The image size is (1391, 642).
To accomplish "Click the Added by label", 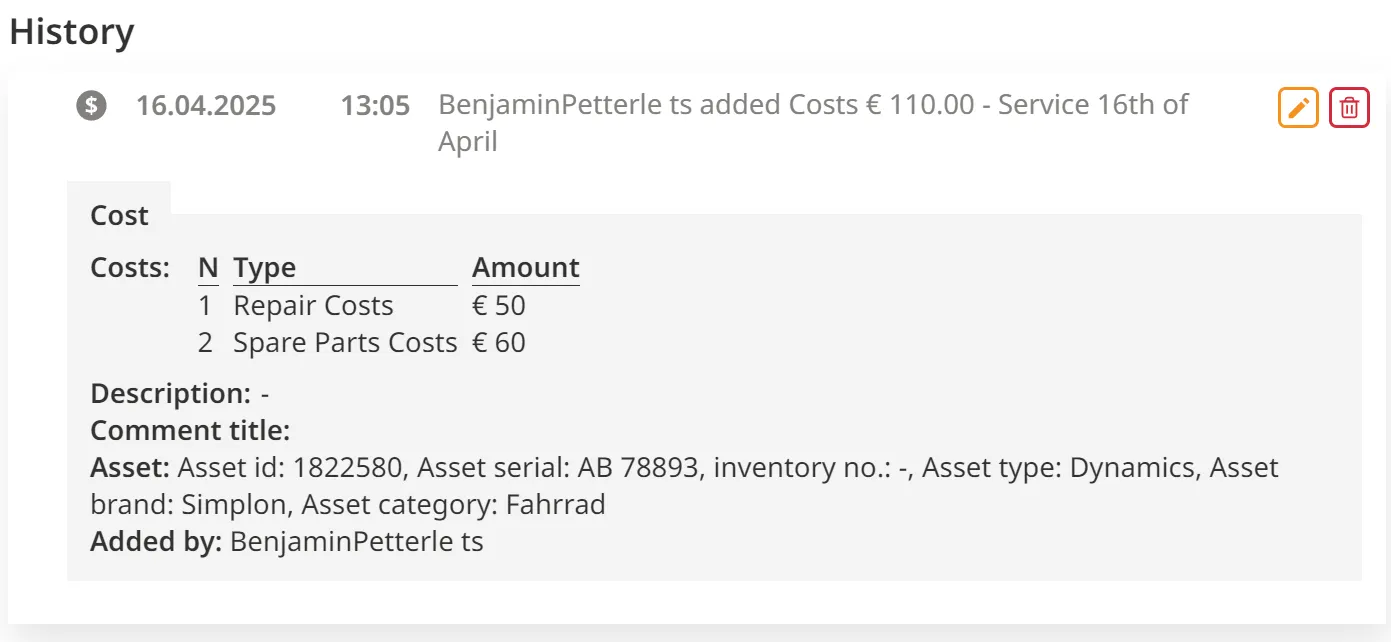I will point(156,542).
